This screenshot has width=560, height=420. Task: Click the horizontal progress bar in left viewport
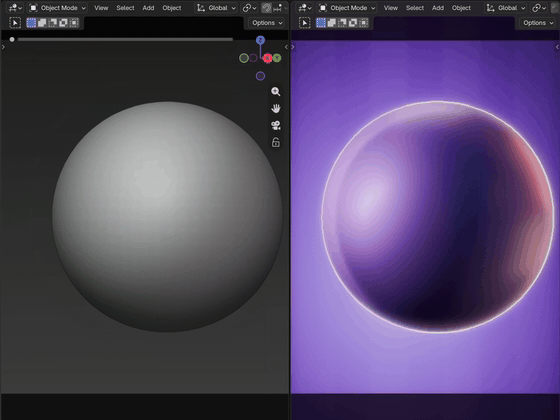click(125, 39)
